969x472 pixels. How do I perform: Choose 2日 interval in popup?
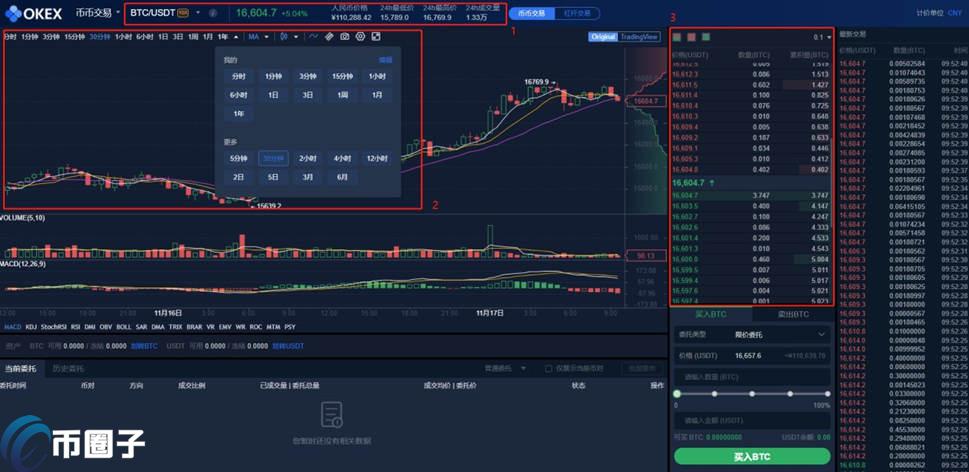(239, 177)
